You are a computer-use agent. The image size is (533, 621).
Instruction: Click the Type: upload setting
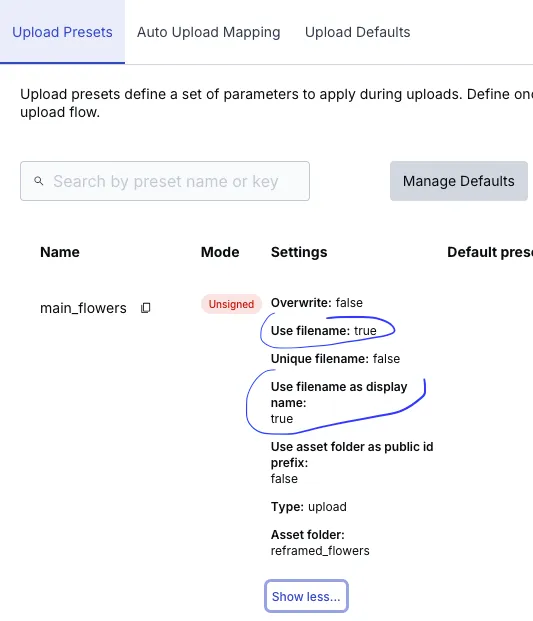308,507
